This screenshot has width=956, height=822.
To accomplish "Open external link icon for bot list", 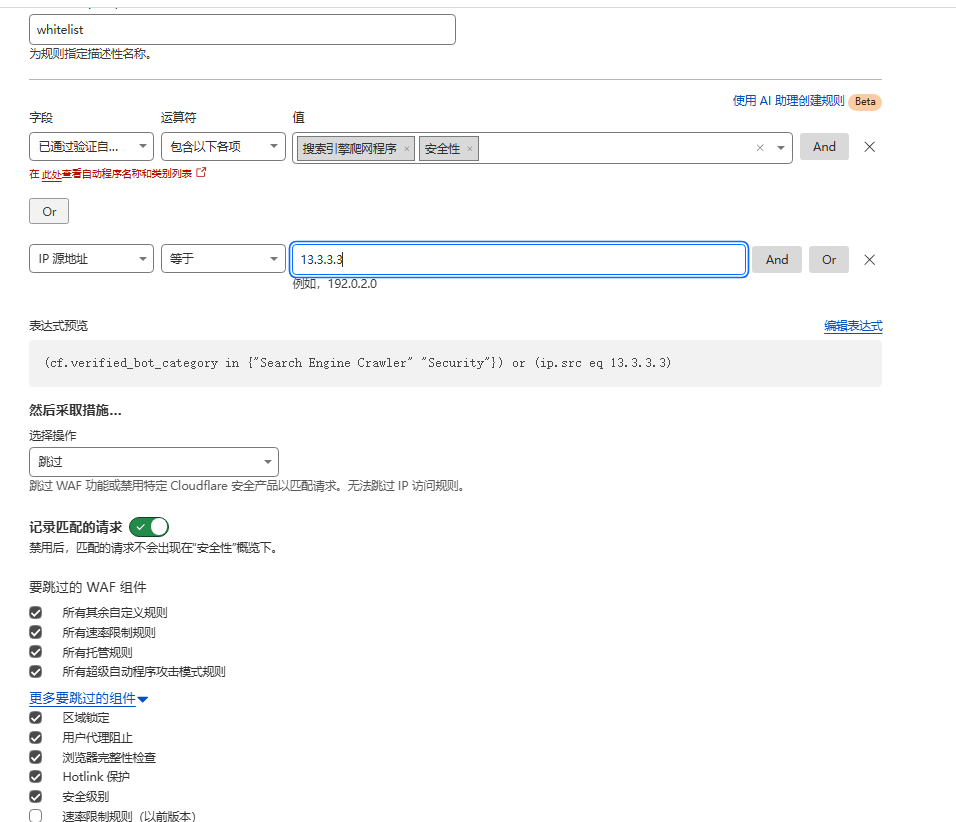I will coord(201,172).
